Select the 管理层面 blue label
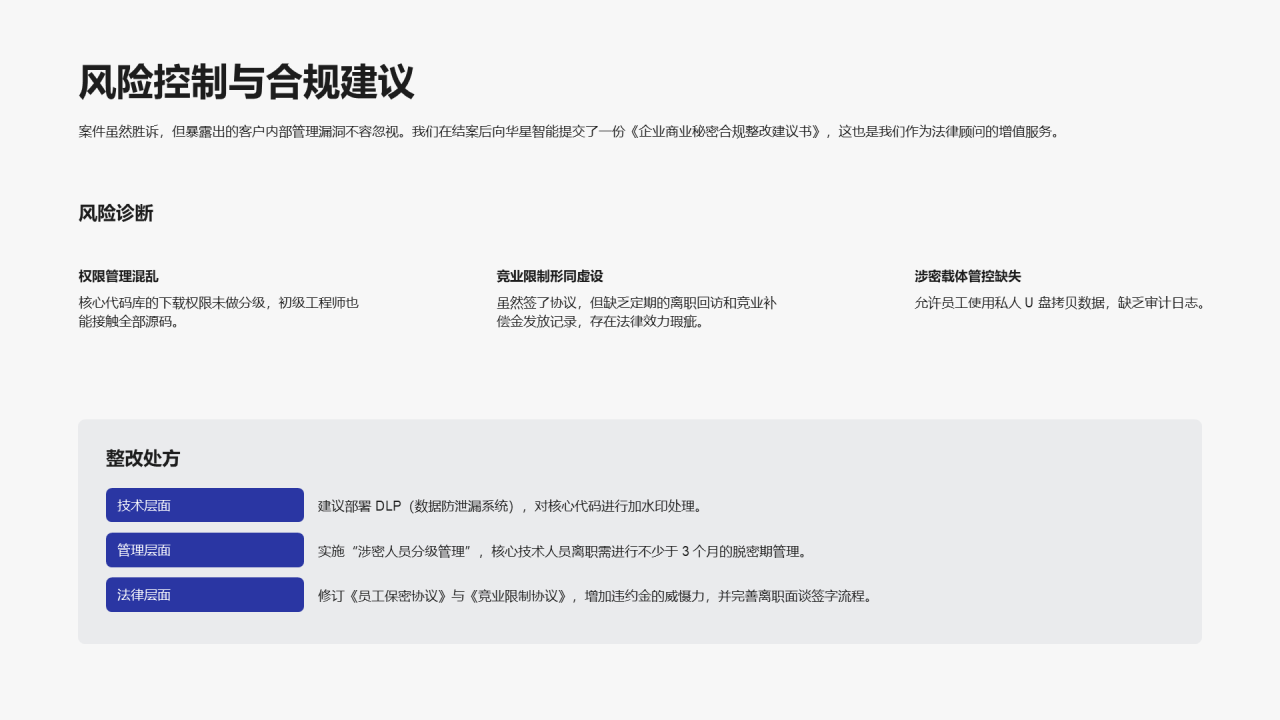 (204, 550)
